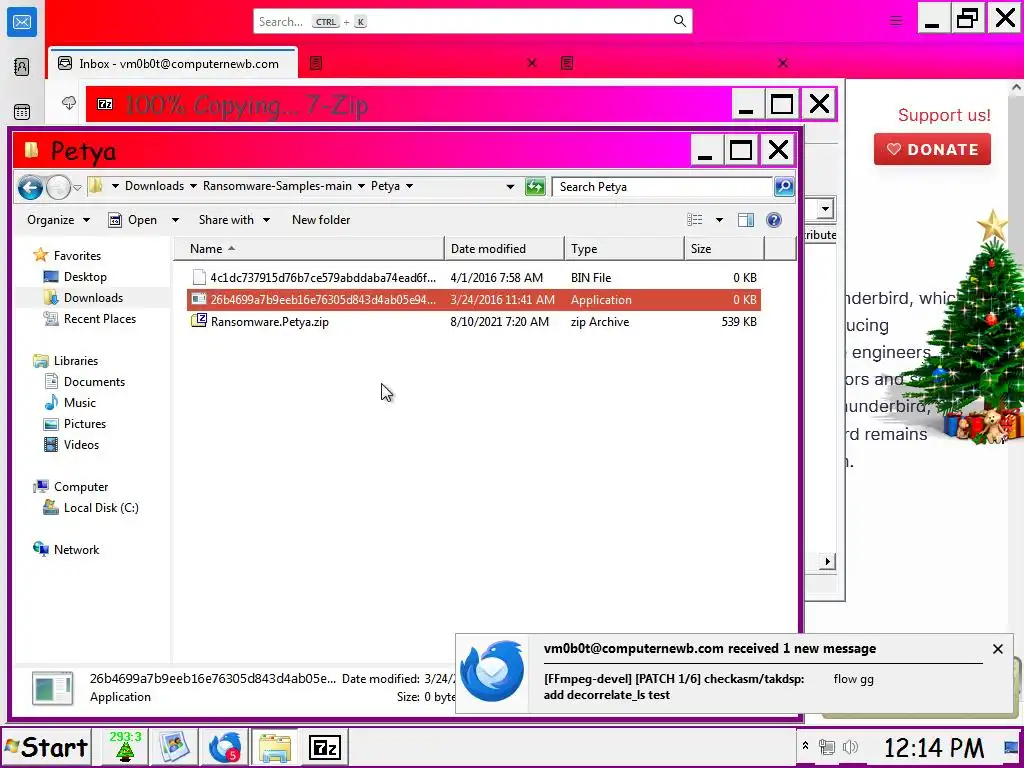The width and height of the screenshot is (1024, 768).
Task: Toggle the preview pane icon
Action: click(x=746, y=220)
